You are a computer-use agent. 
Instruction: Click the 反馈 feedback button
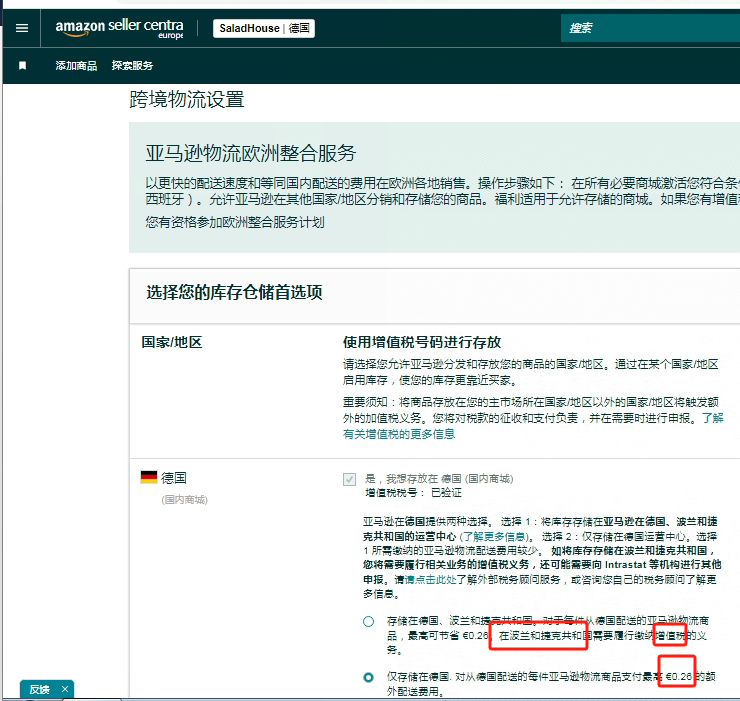click(x=39, y=690)
